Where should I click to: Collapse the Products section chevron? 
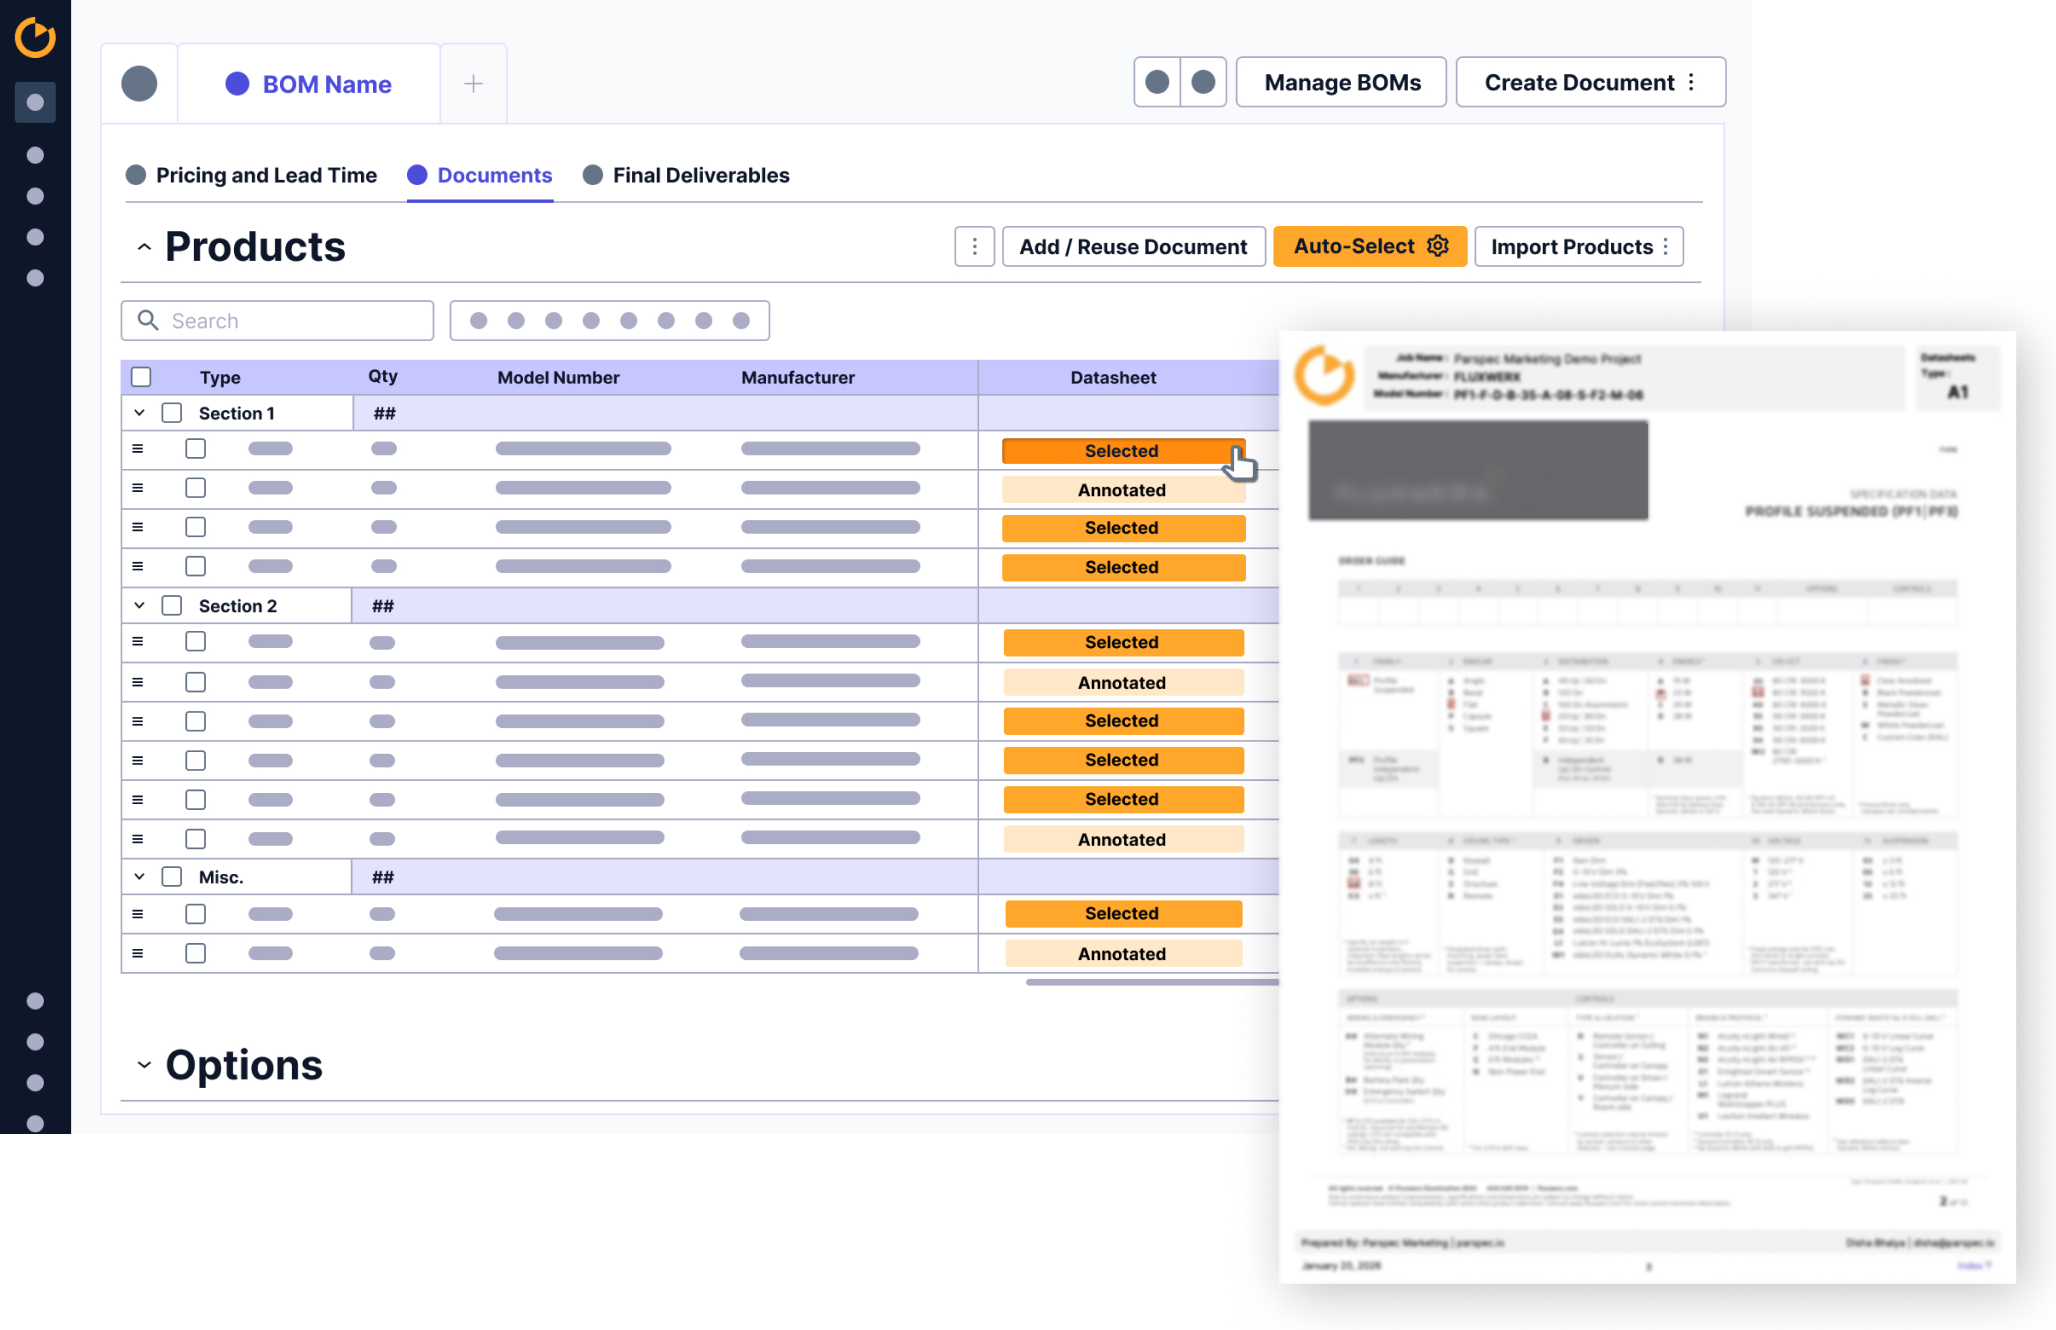click(x=144, y=247)
